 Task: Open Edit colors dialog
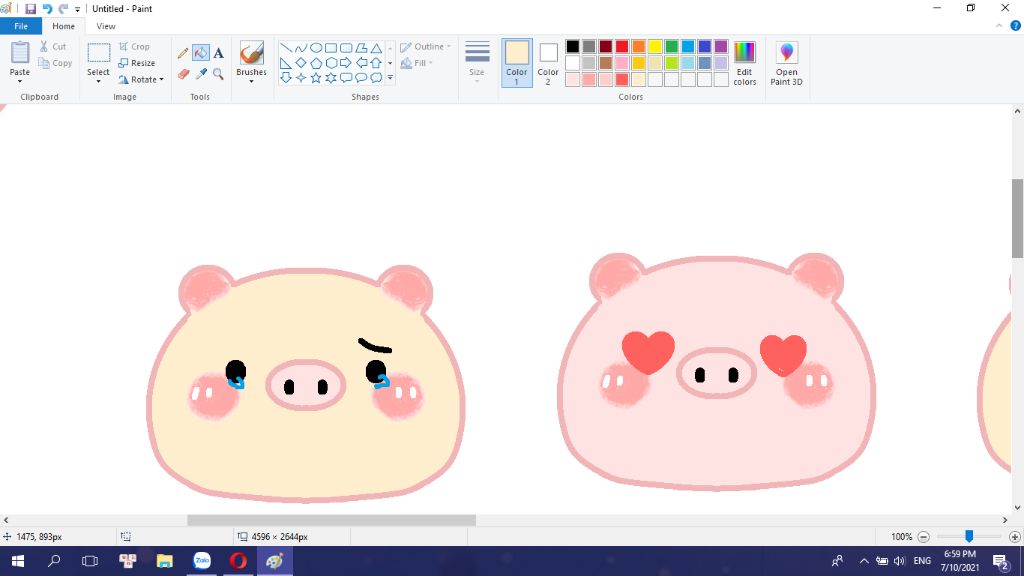coord(744,63)
